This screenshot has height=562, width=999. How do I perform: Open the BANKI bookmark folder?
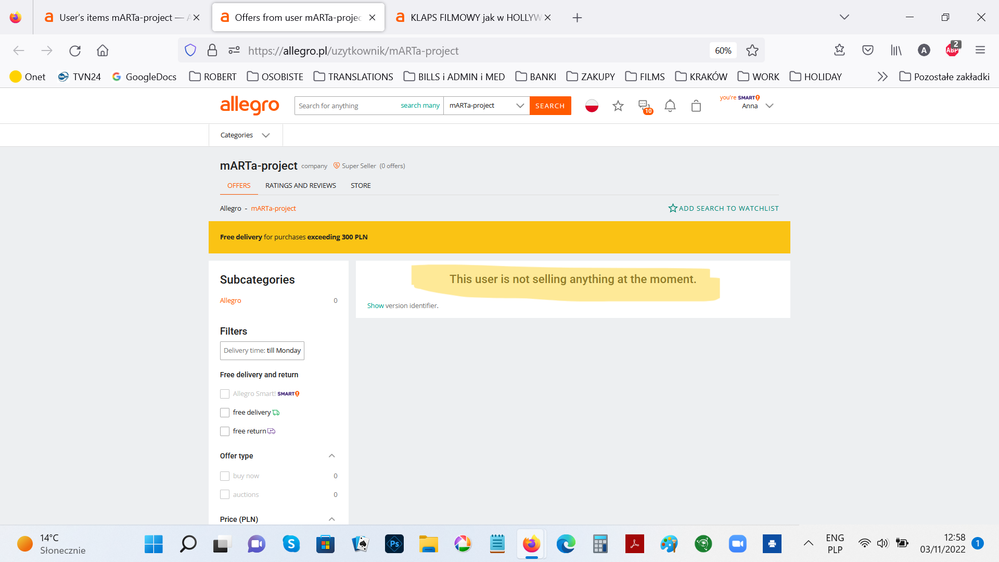(x=536, y=76)
